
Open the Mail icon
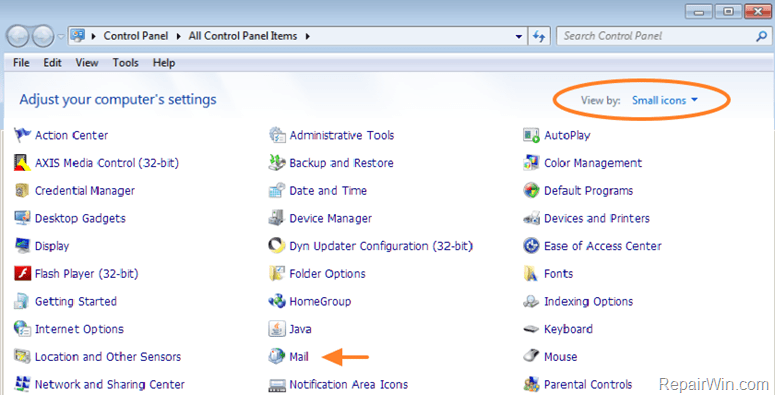click(x=277, y=356)
